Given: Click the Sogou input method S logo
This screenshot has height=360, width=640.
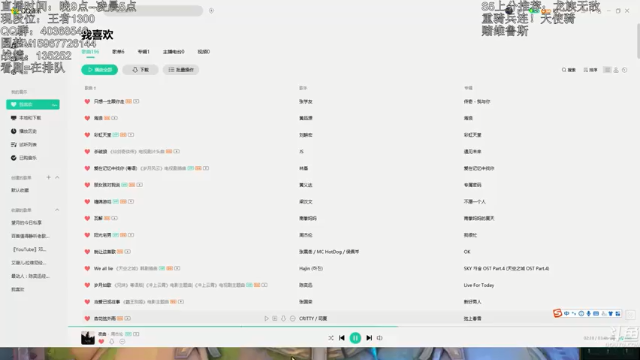Looking at the screenshot, I should 557,313.
